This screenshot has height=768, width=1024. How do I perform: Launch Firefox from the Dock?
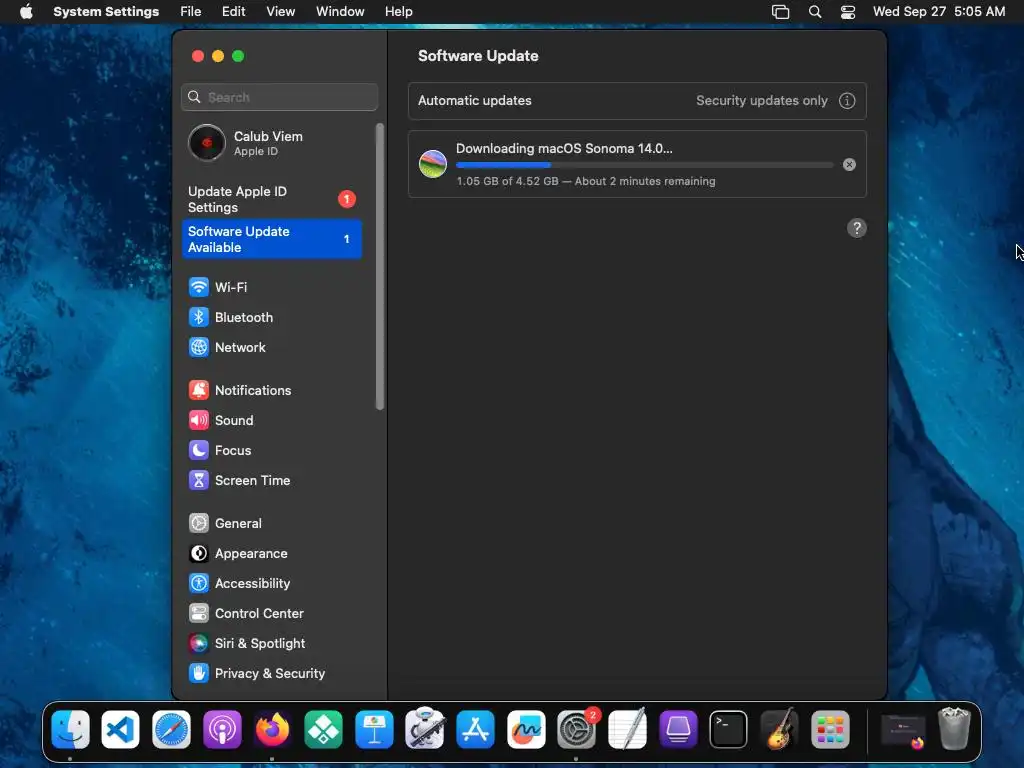(x=272, y=729)
